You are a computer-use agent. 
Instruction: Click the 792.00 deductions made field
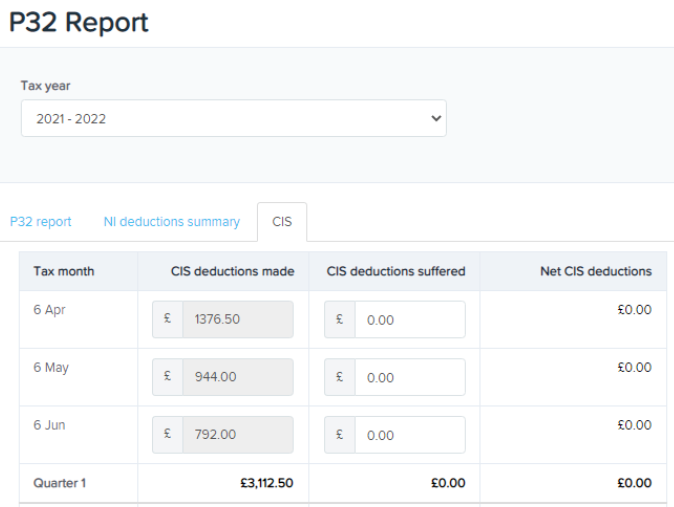click(238, 435)
